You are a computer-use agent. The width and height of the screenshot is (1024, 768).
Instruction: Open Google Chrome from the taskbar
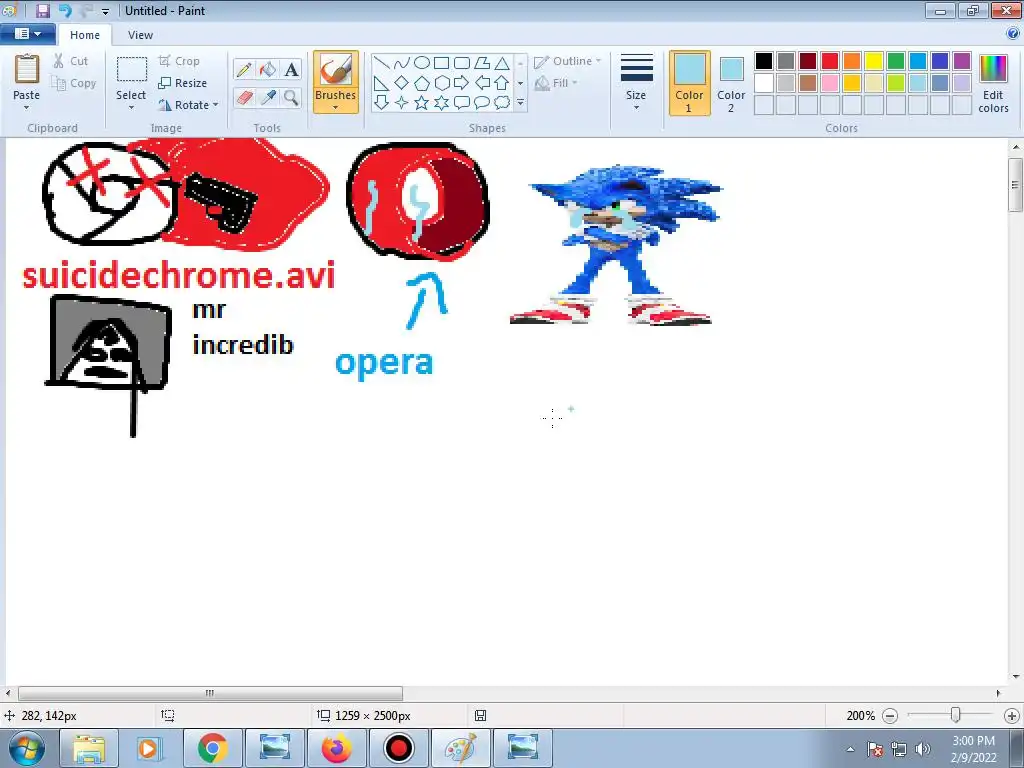tap(212, 748)
